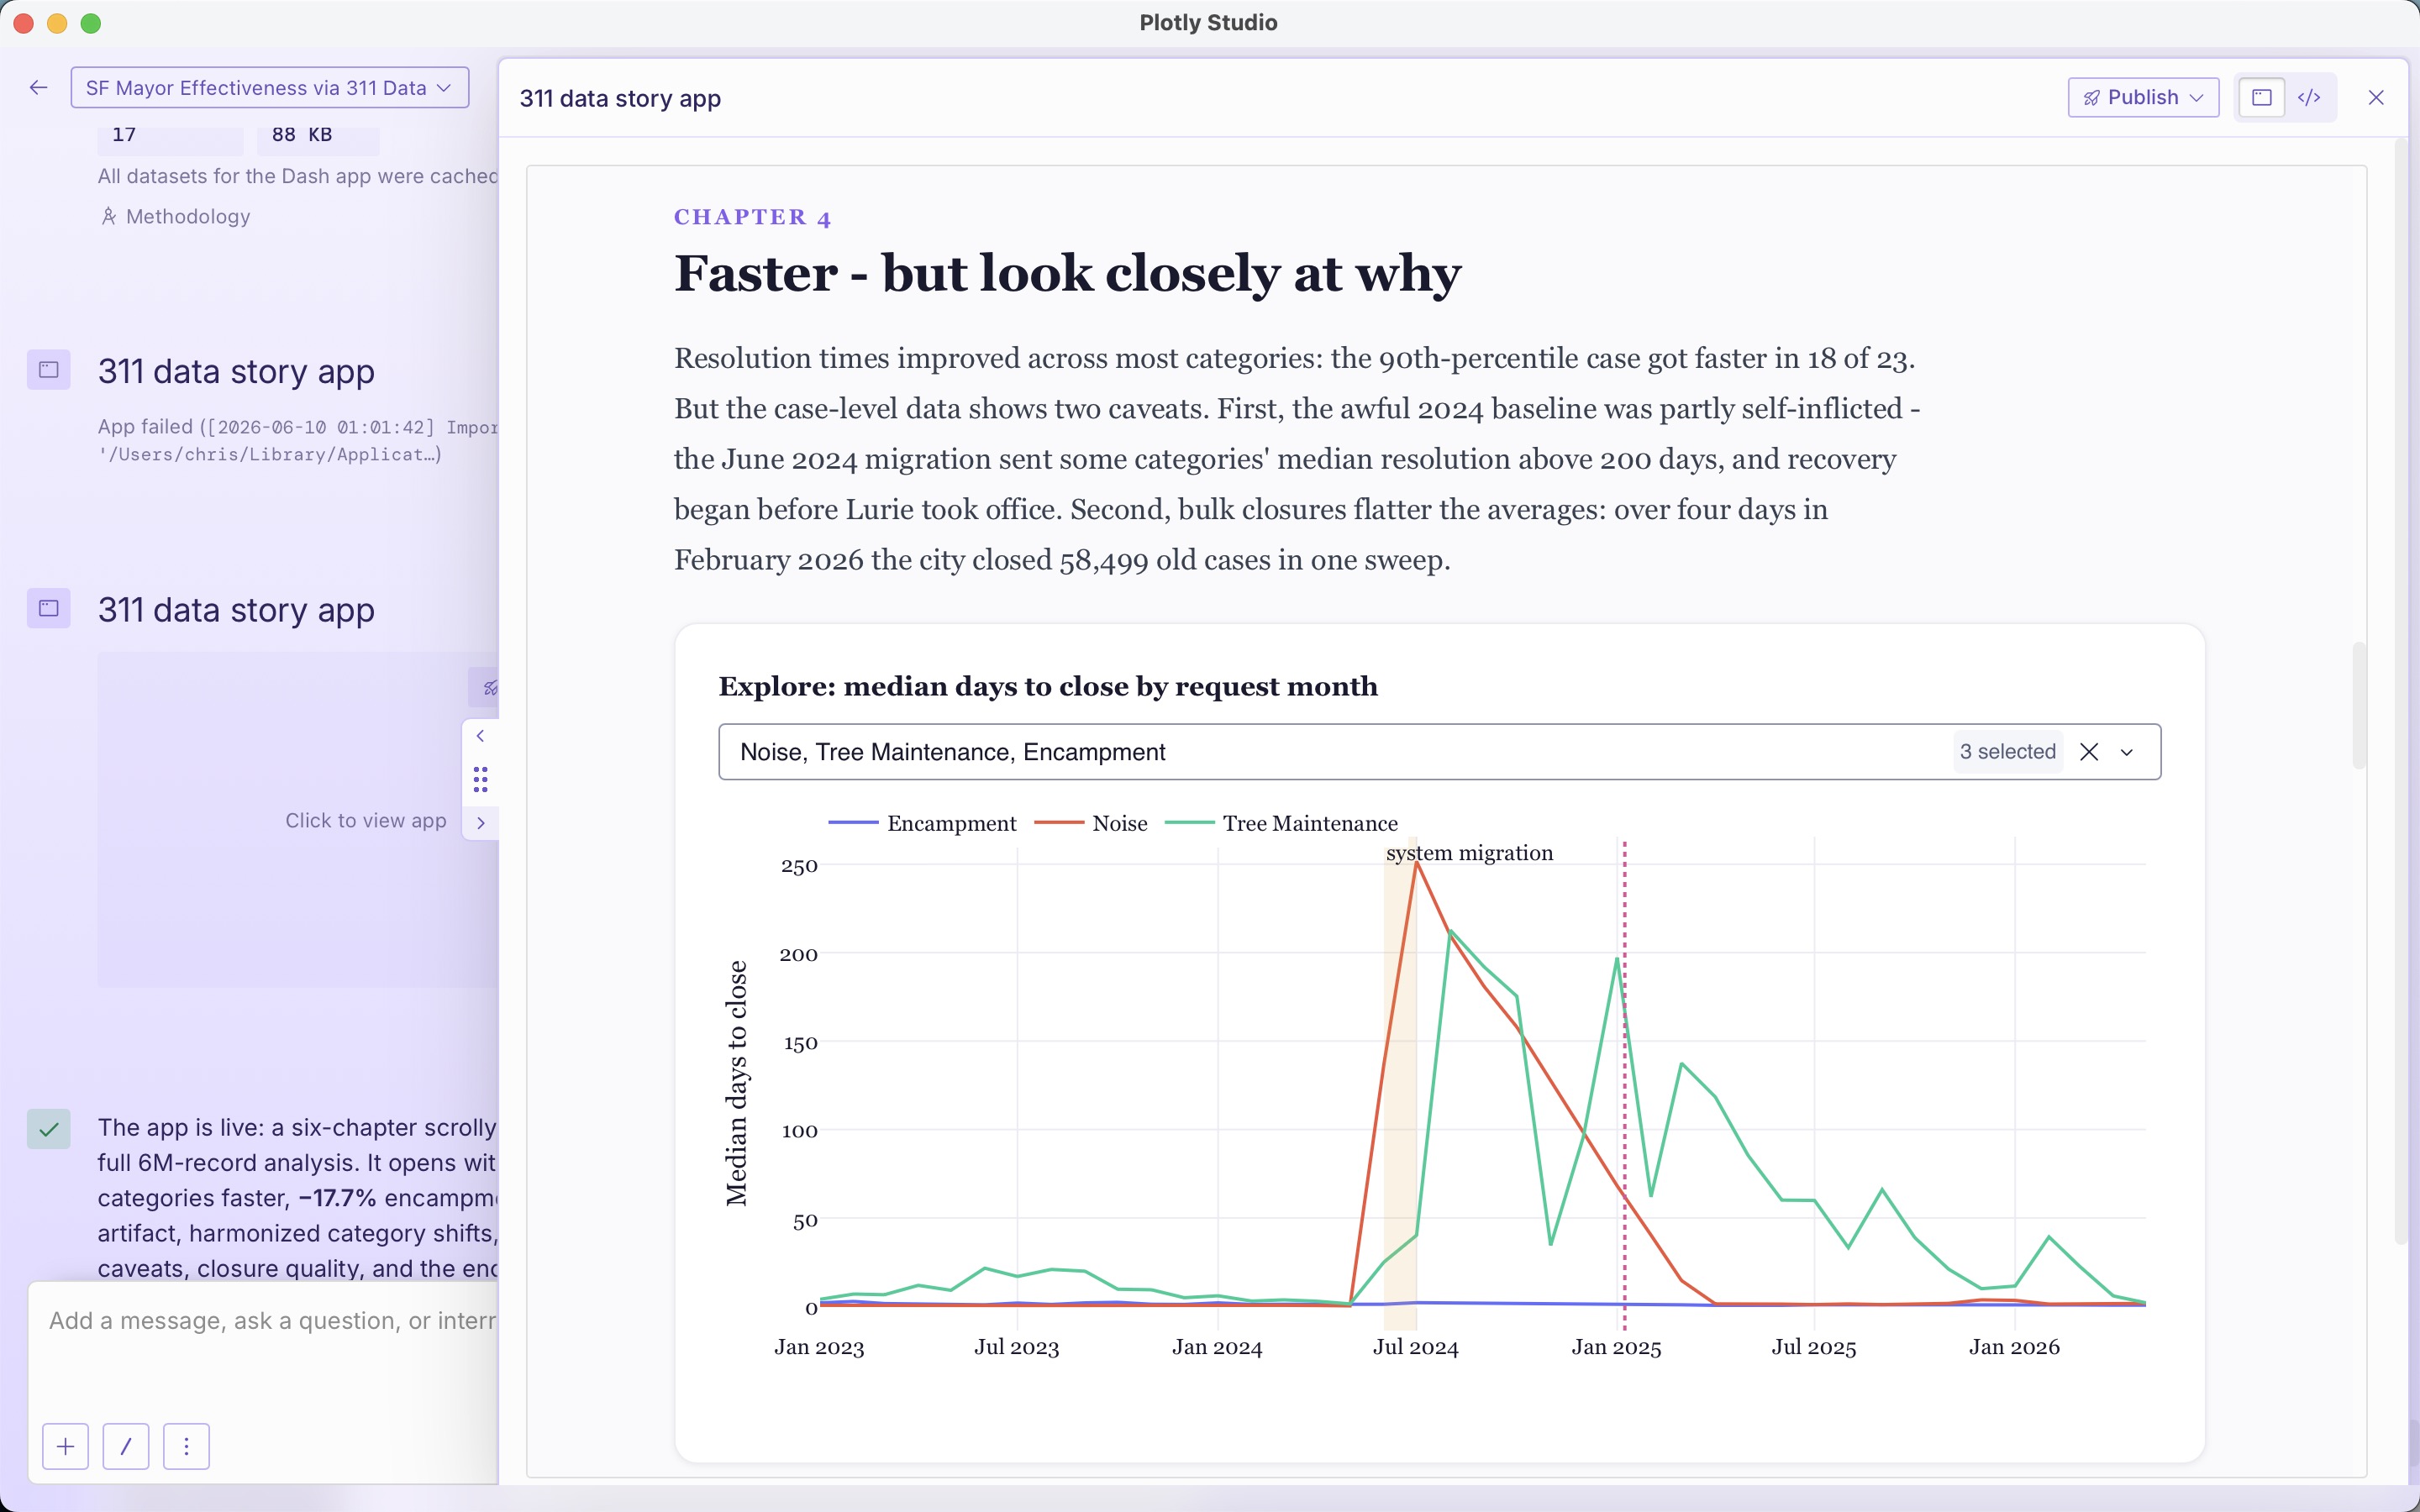Click the 88 KB size value
This screenshot has width=2420, height=1512.
[302, 134]
